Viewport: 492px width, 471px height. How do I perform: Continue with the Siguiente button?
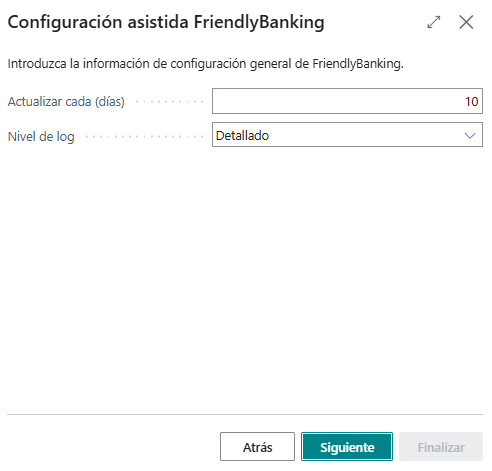pos(347,447)
